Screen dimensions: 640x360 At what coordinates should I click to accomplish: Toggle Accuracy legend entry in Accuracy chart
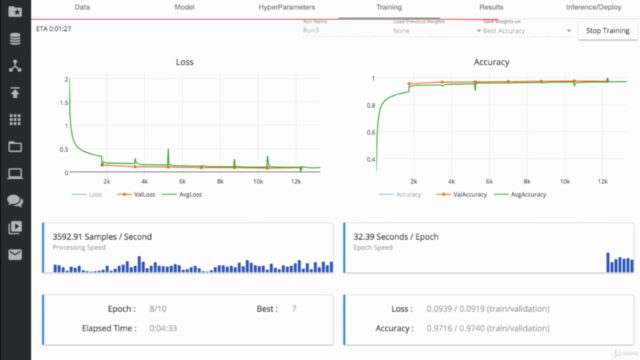400,195
